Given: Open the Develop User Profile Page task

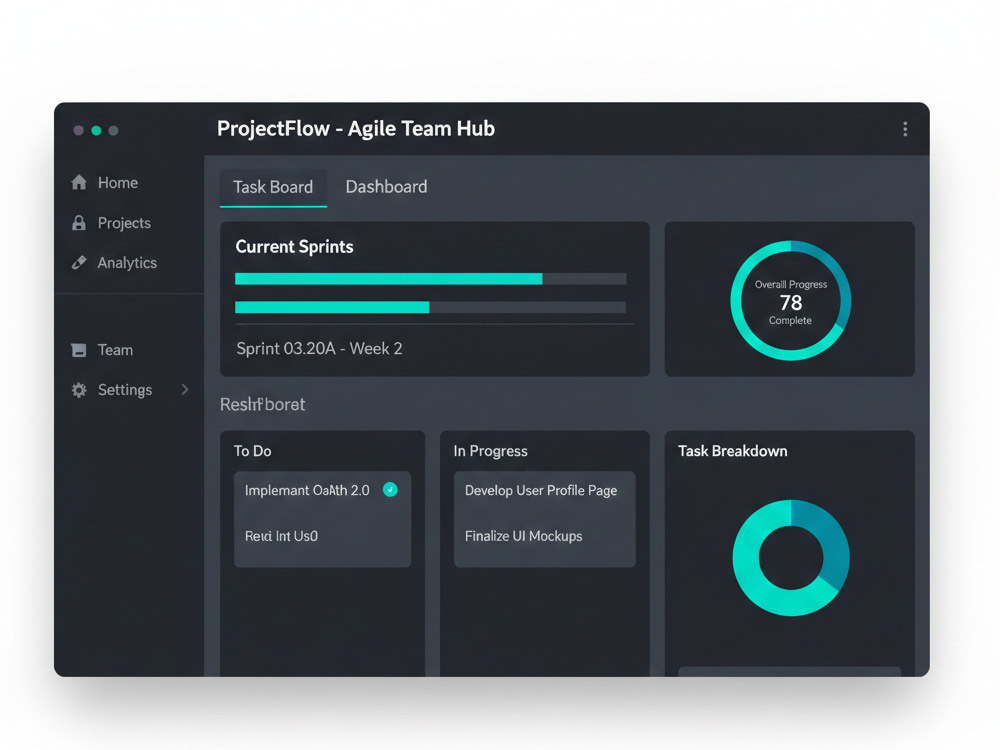Looking at the screenshot, I should click(x=541, y=490).
